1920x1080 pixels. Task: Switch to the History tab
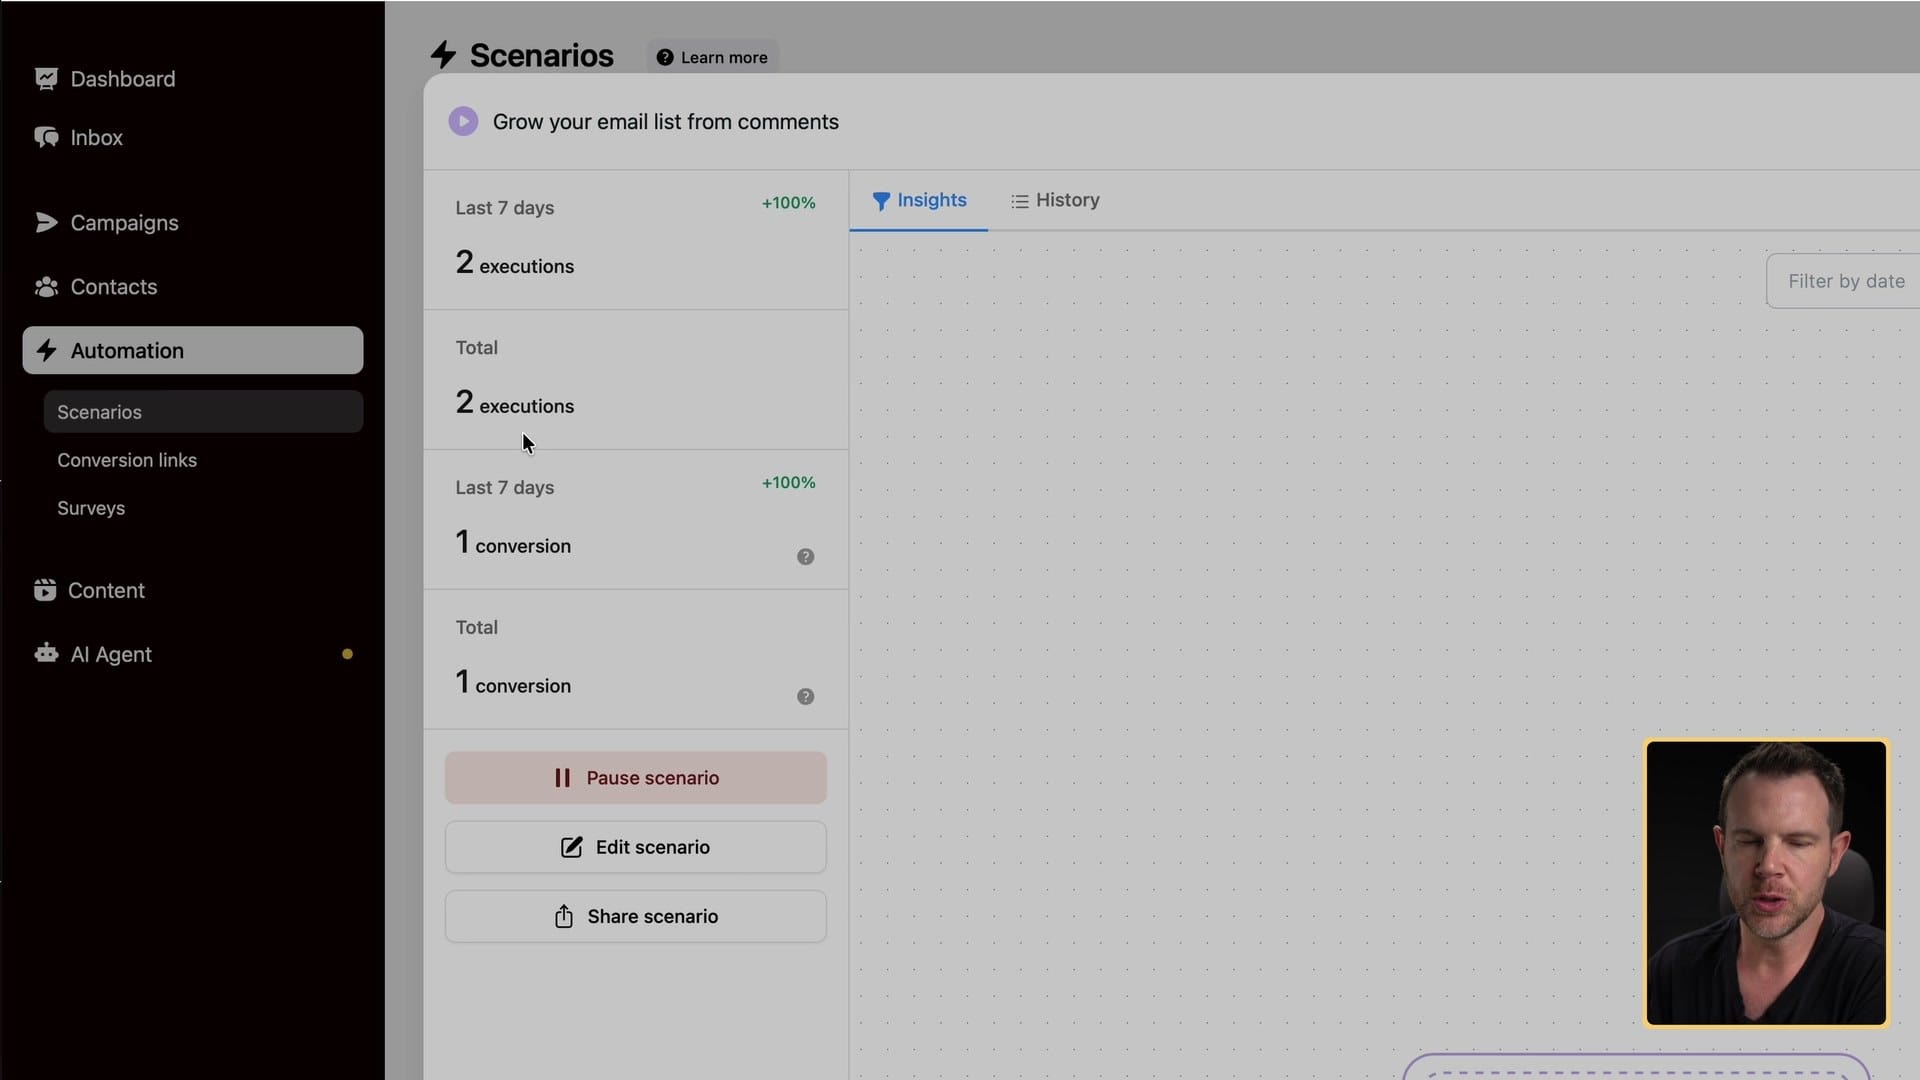pyautogui.click(x=1055, y=200)
